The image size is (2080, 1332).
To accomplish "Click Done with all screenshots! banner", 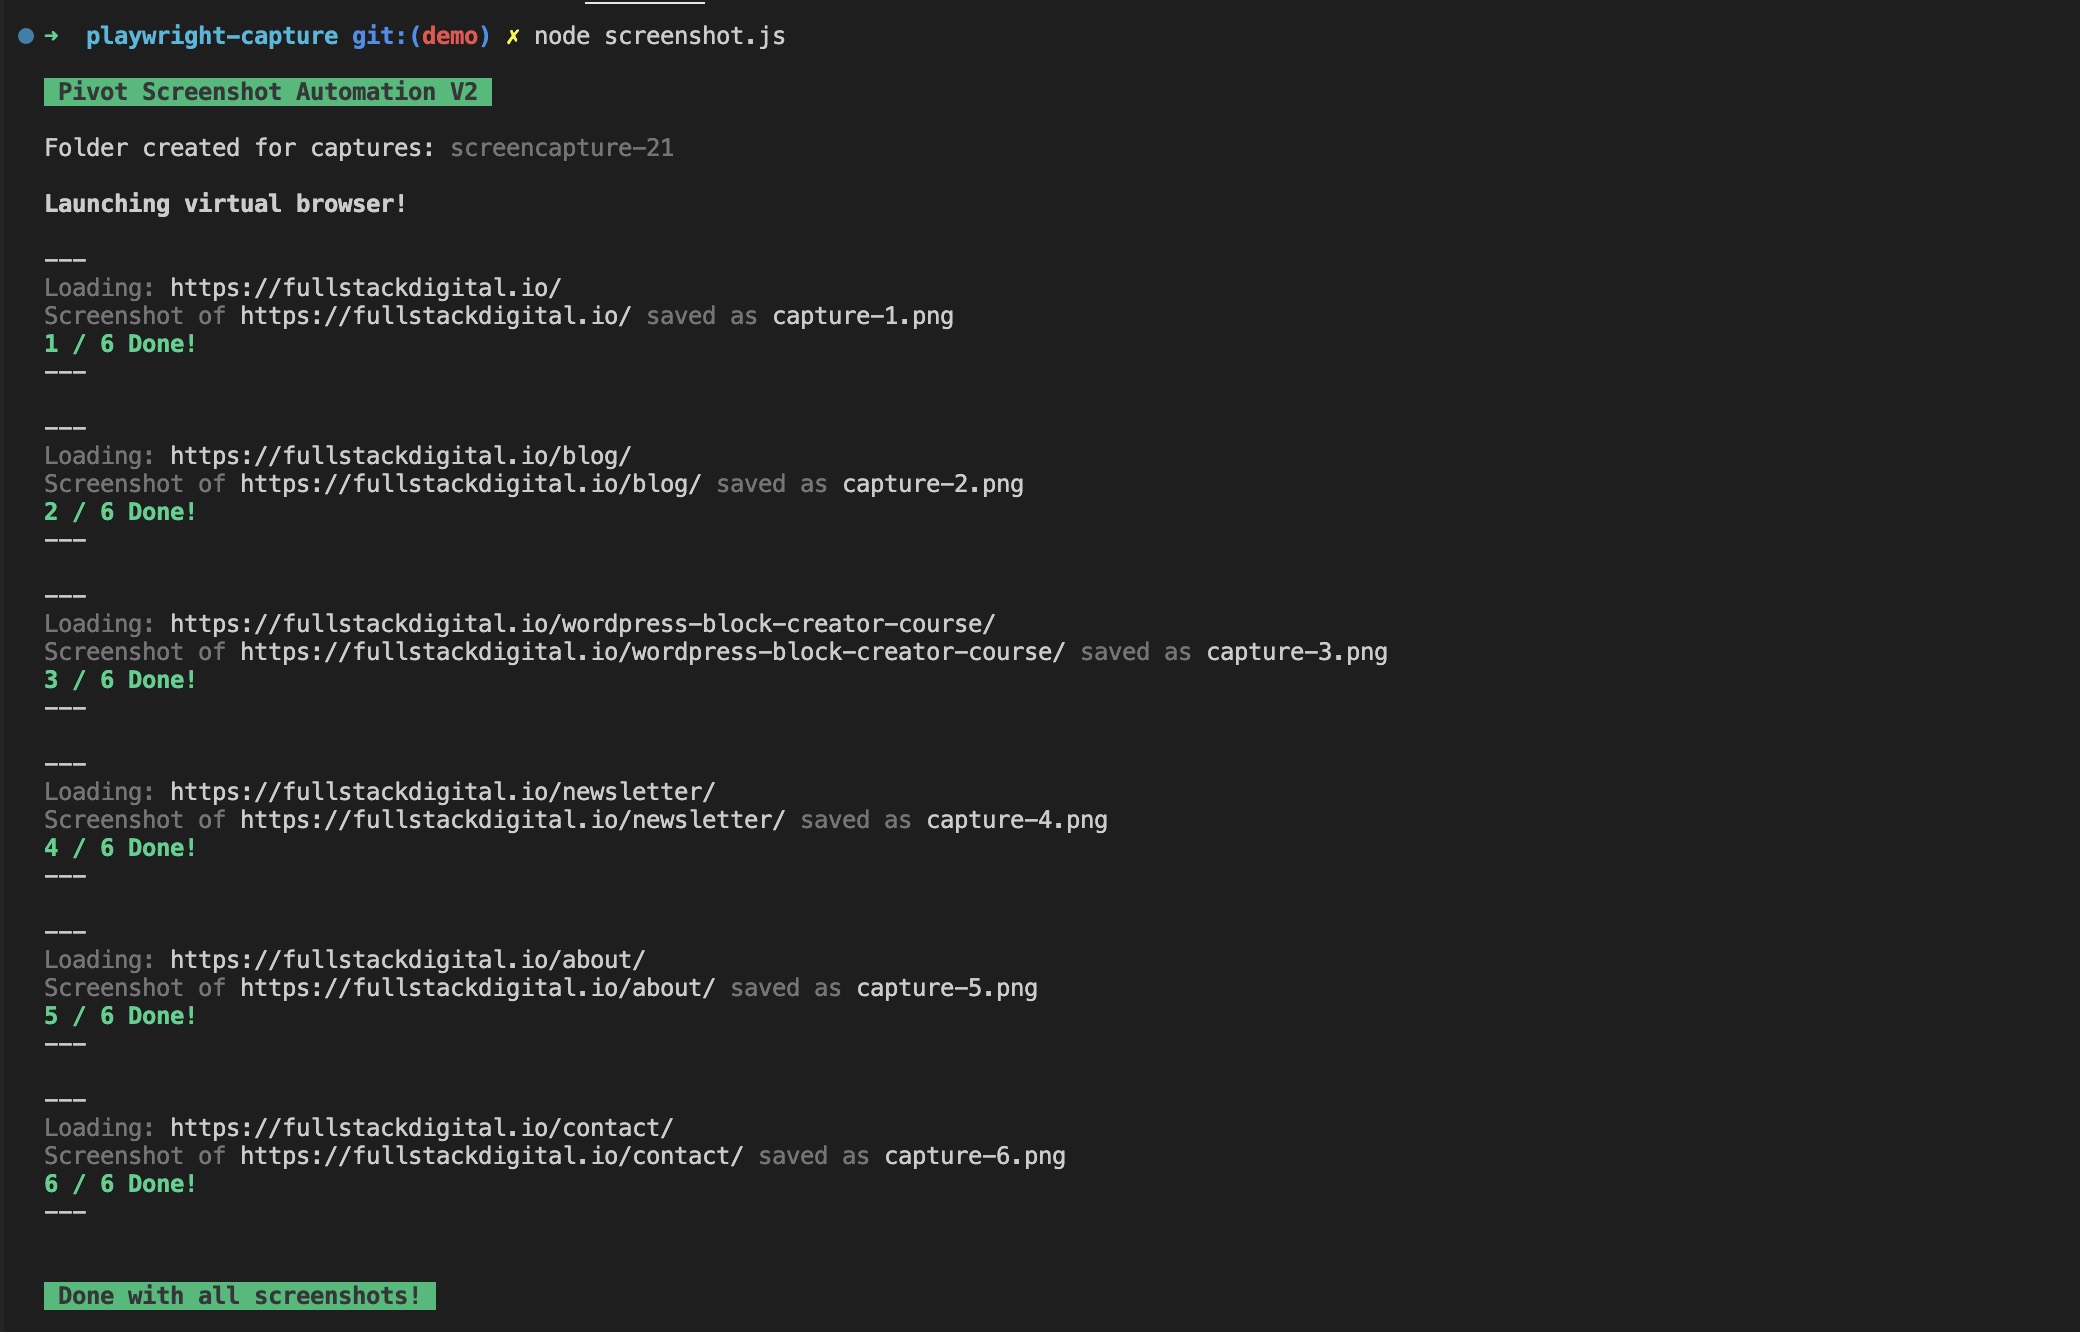I will (x=239, y=1296).
